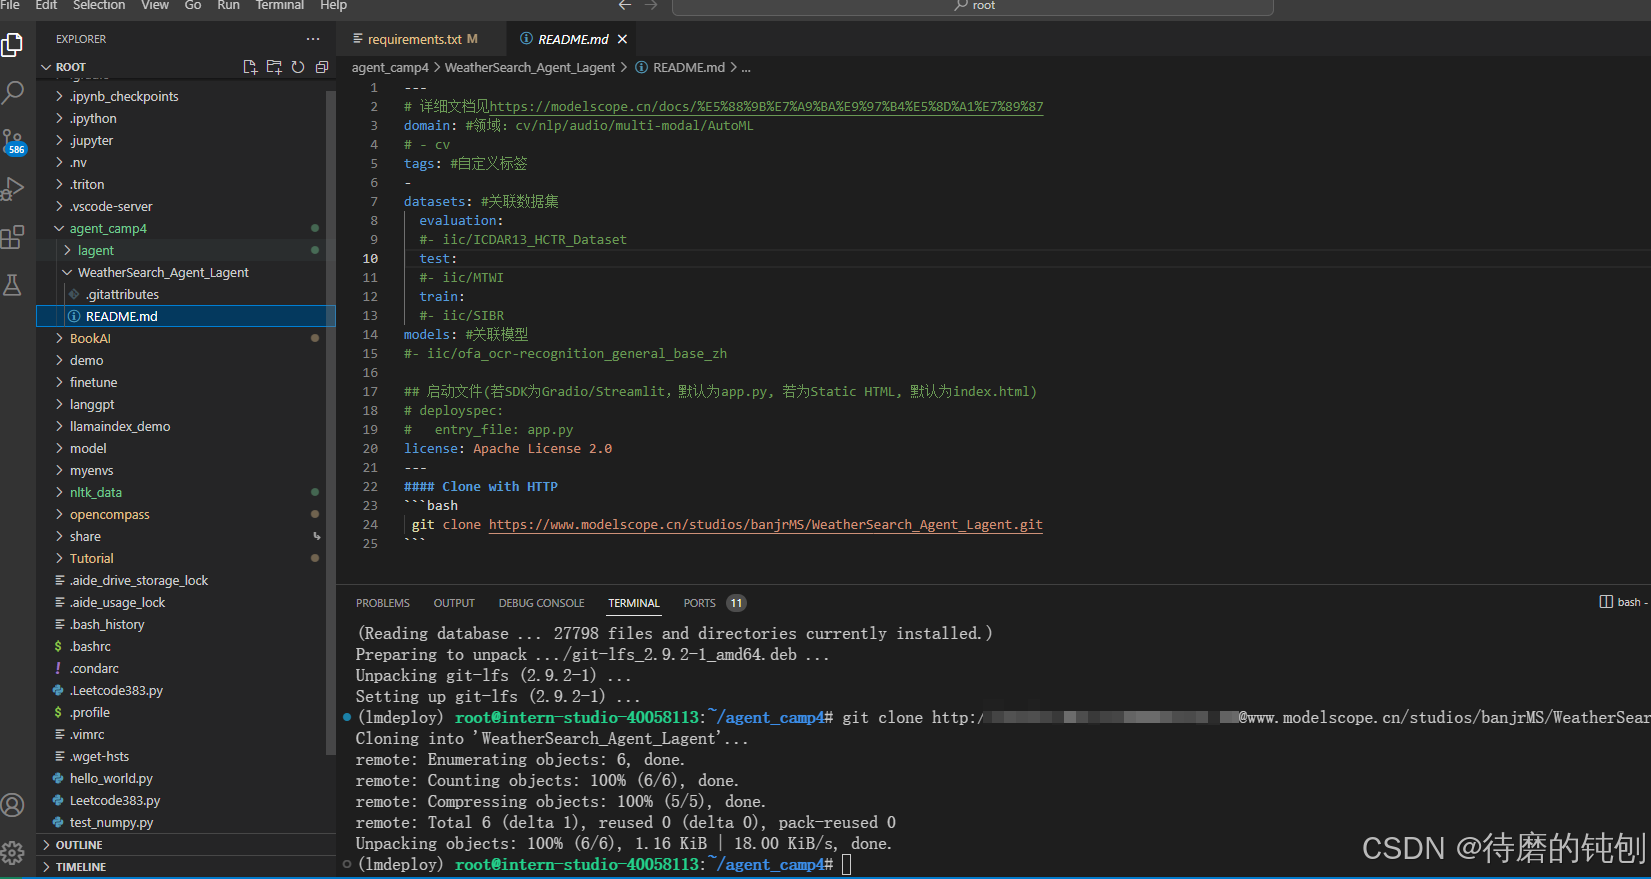The height and width of the screenshot is (879, 1651).
Task: Switch to the PORTS panel tab
Action: pos(699,603)
